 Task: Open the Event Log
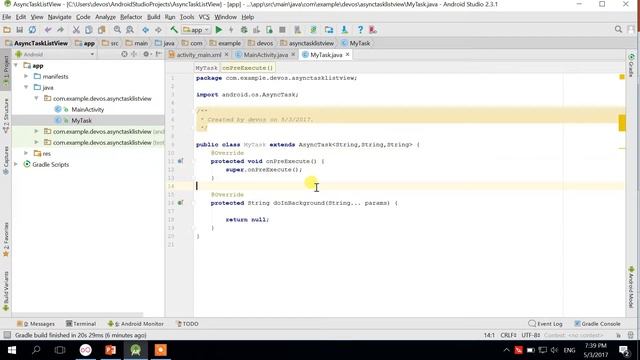click(545, 324)
